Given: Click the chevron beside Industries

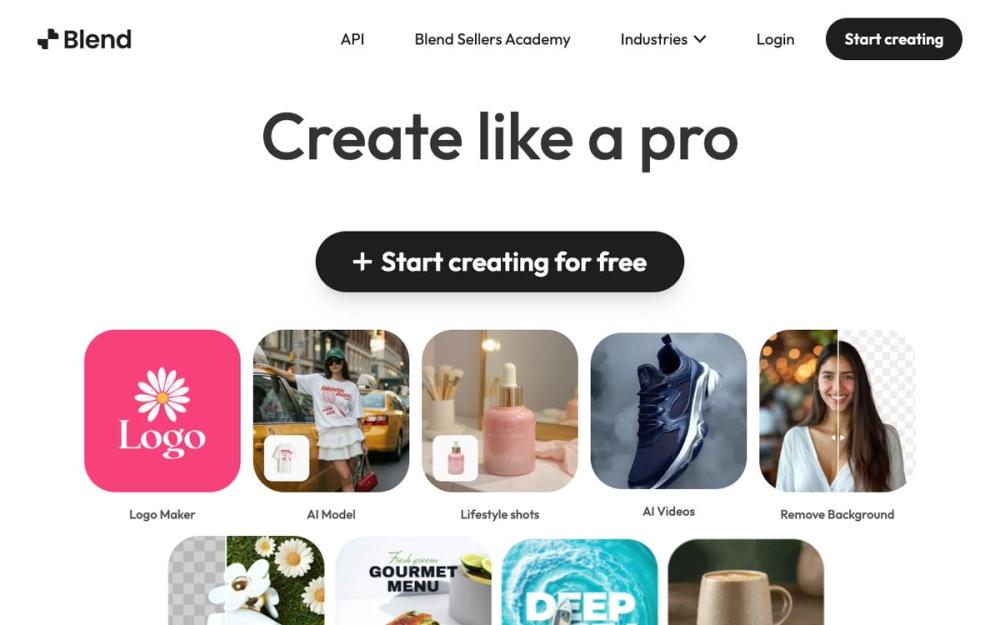Looking at the screenshot, I should coord(700,39).
